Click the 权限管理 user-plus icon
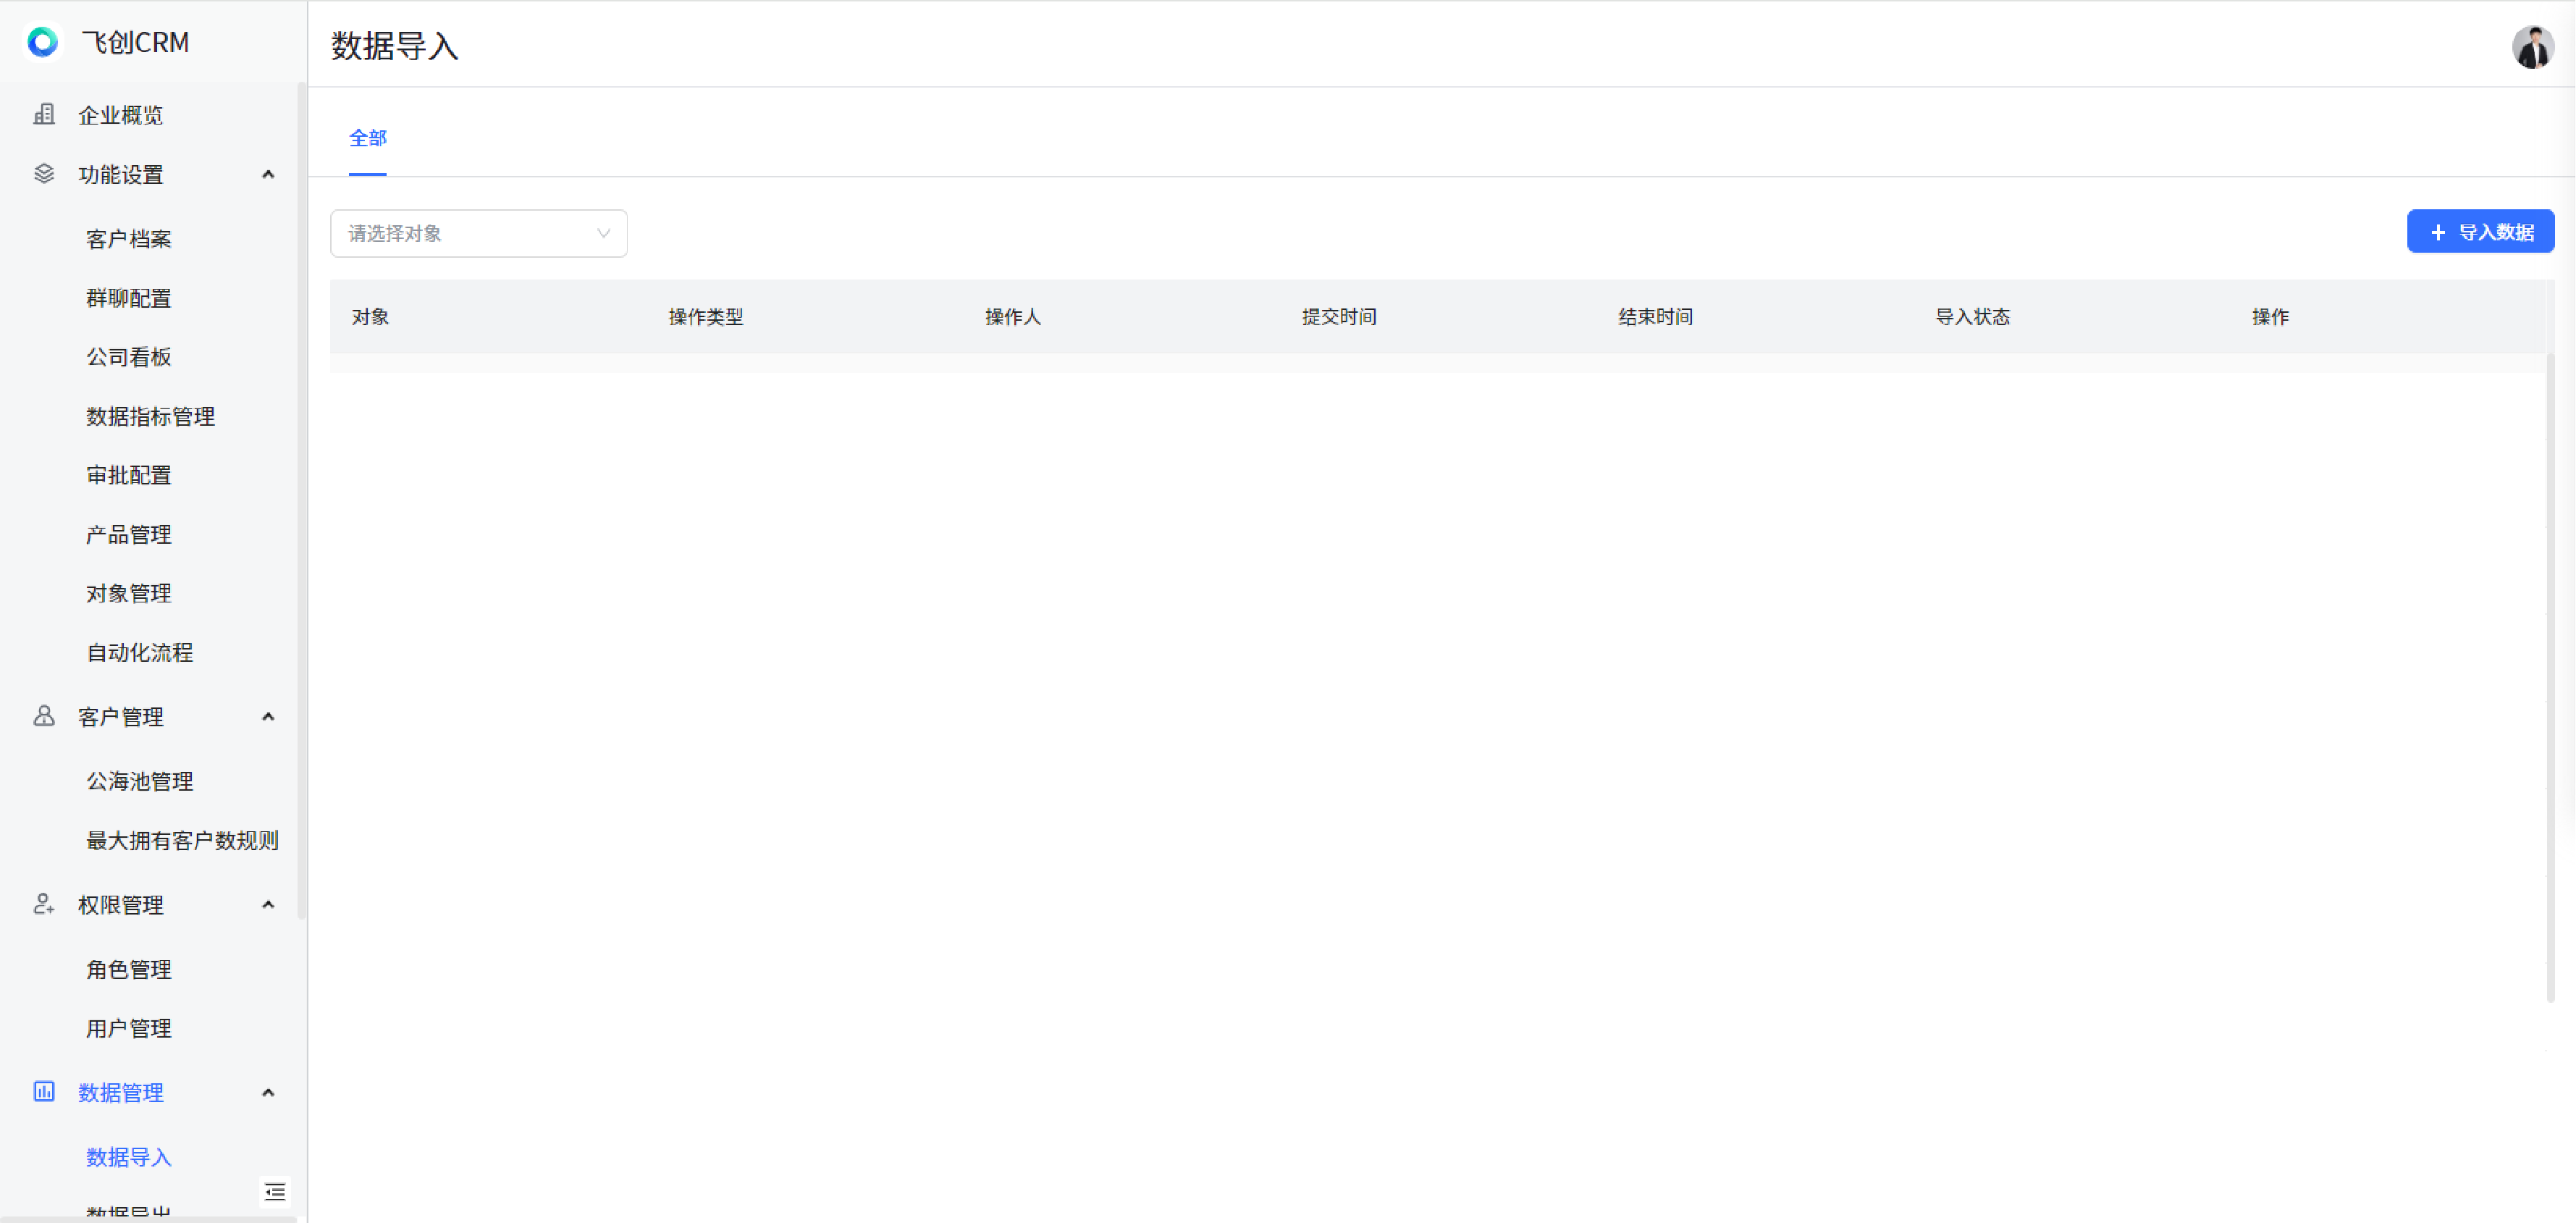The height and width of the screenshot is (1223, 2576). pyautogui.click(x=44, y=904)
